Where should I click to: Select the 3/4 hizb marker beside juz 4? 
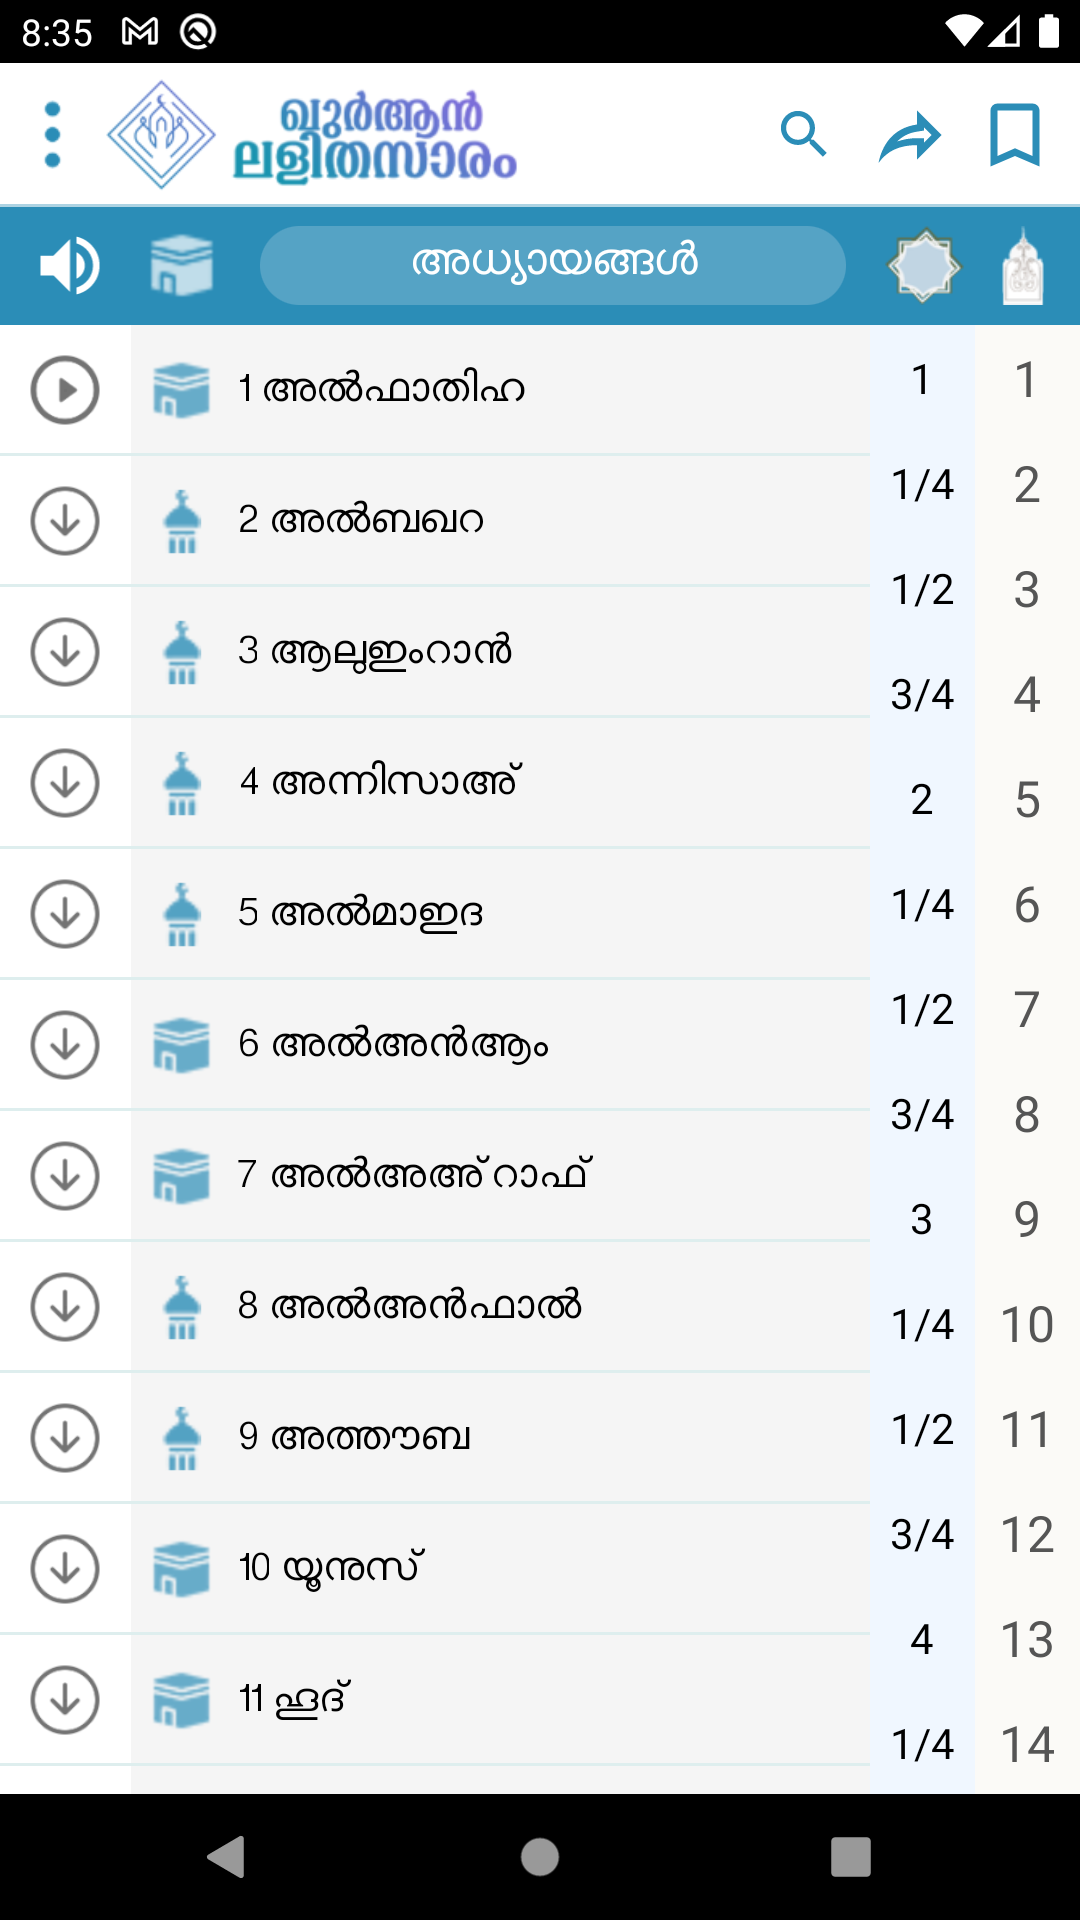[922, 695]
